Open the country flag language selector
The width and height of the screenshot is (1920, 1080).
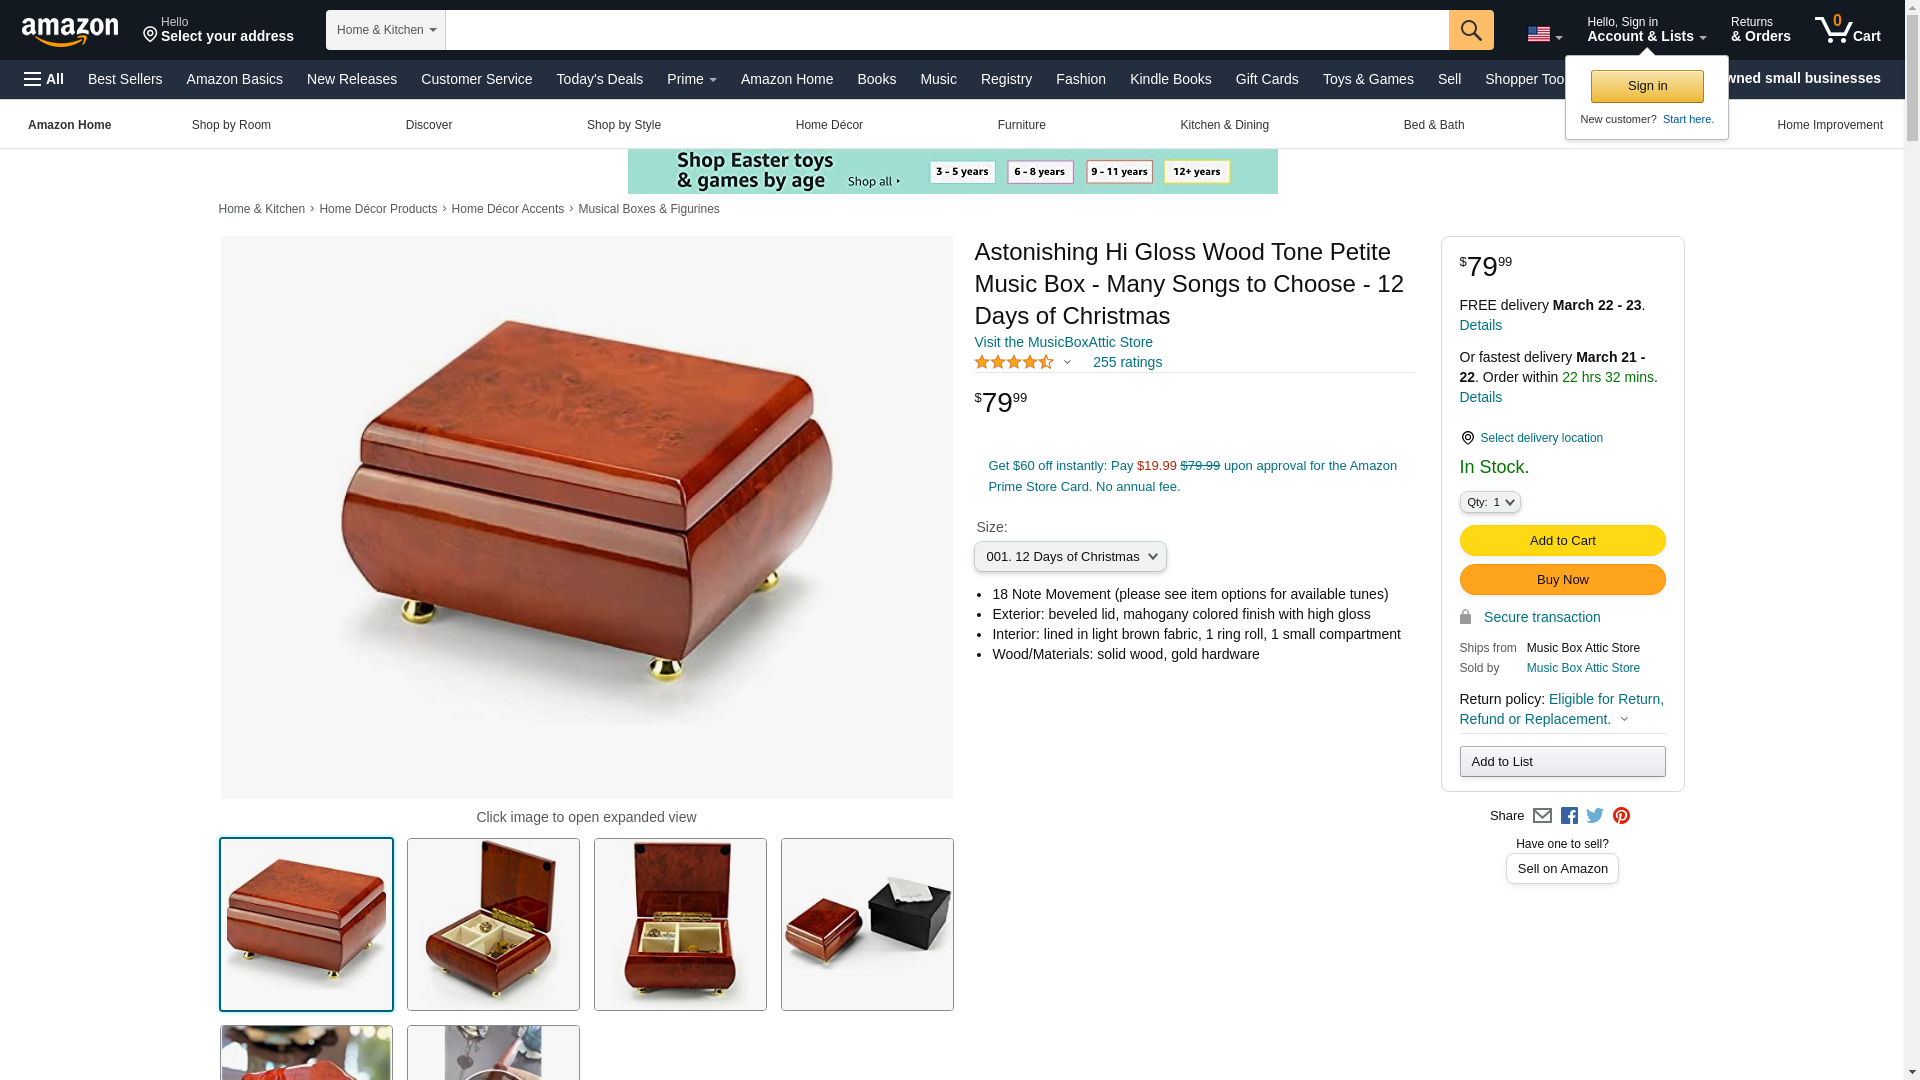pos(1544,34)
